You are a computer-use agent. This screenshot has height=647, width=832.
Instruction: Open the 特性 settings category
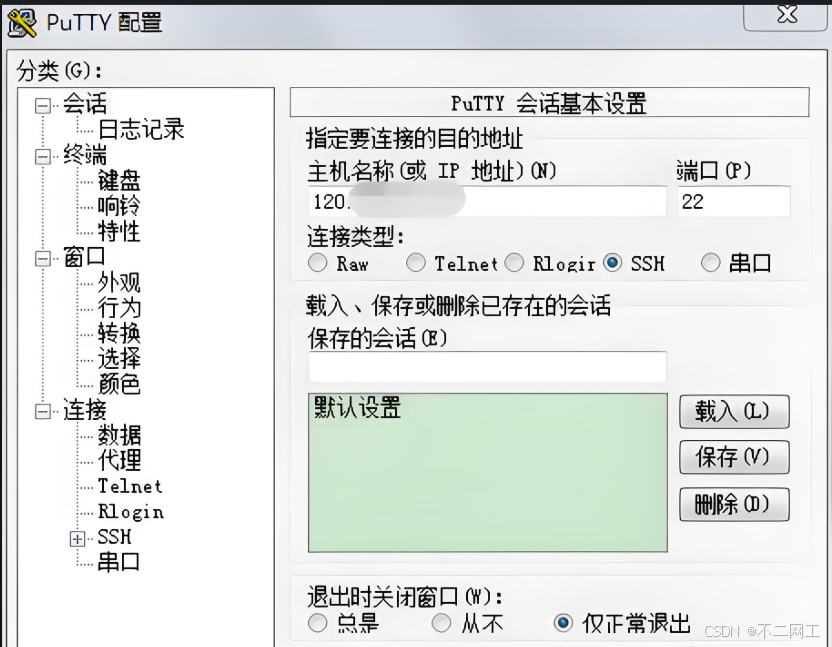pyautogui.click(x=119, y=231)
